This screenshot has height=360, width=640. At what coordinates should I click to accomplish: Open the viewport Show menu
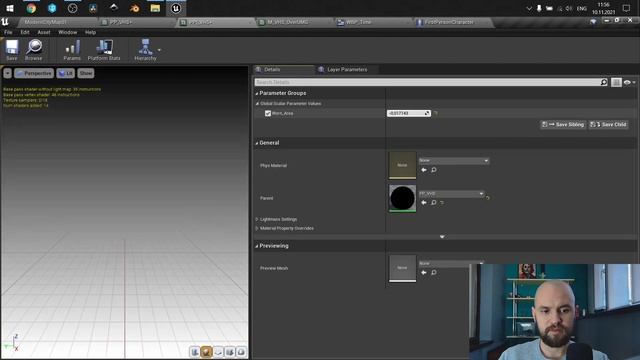(x=86, y=73)
